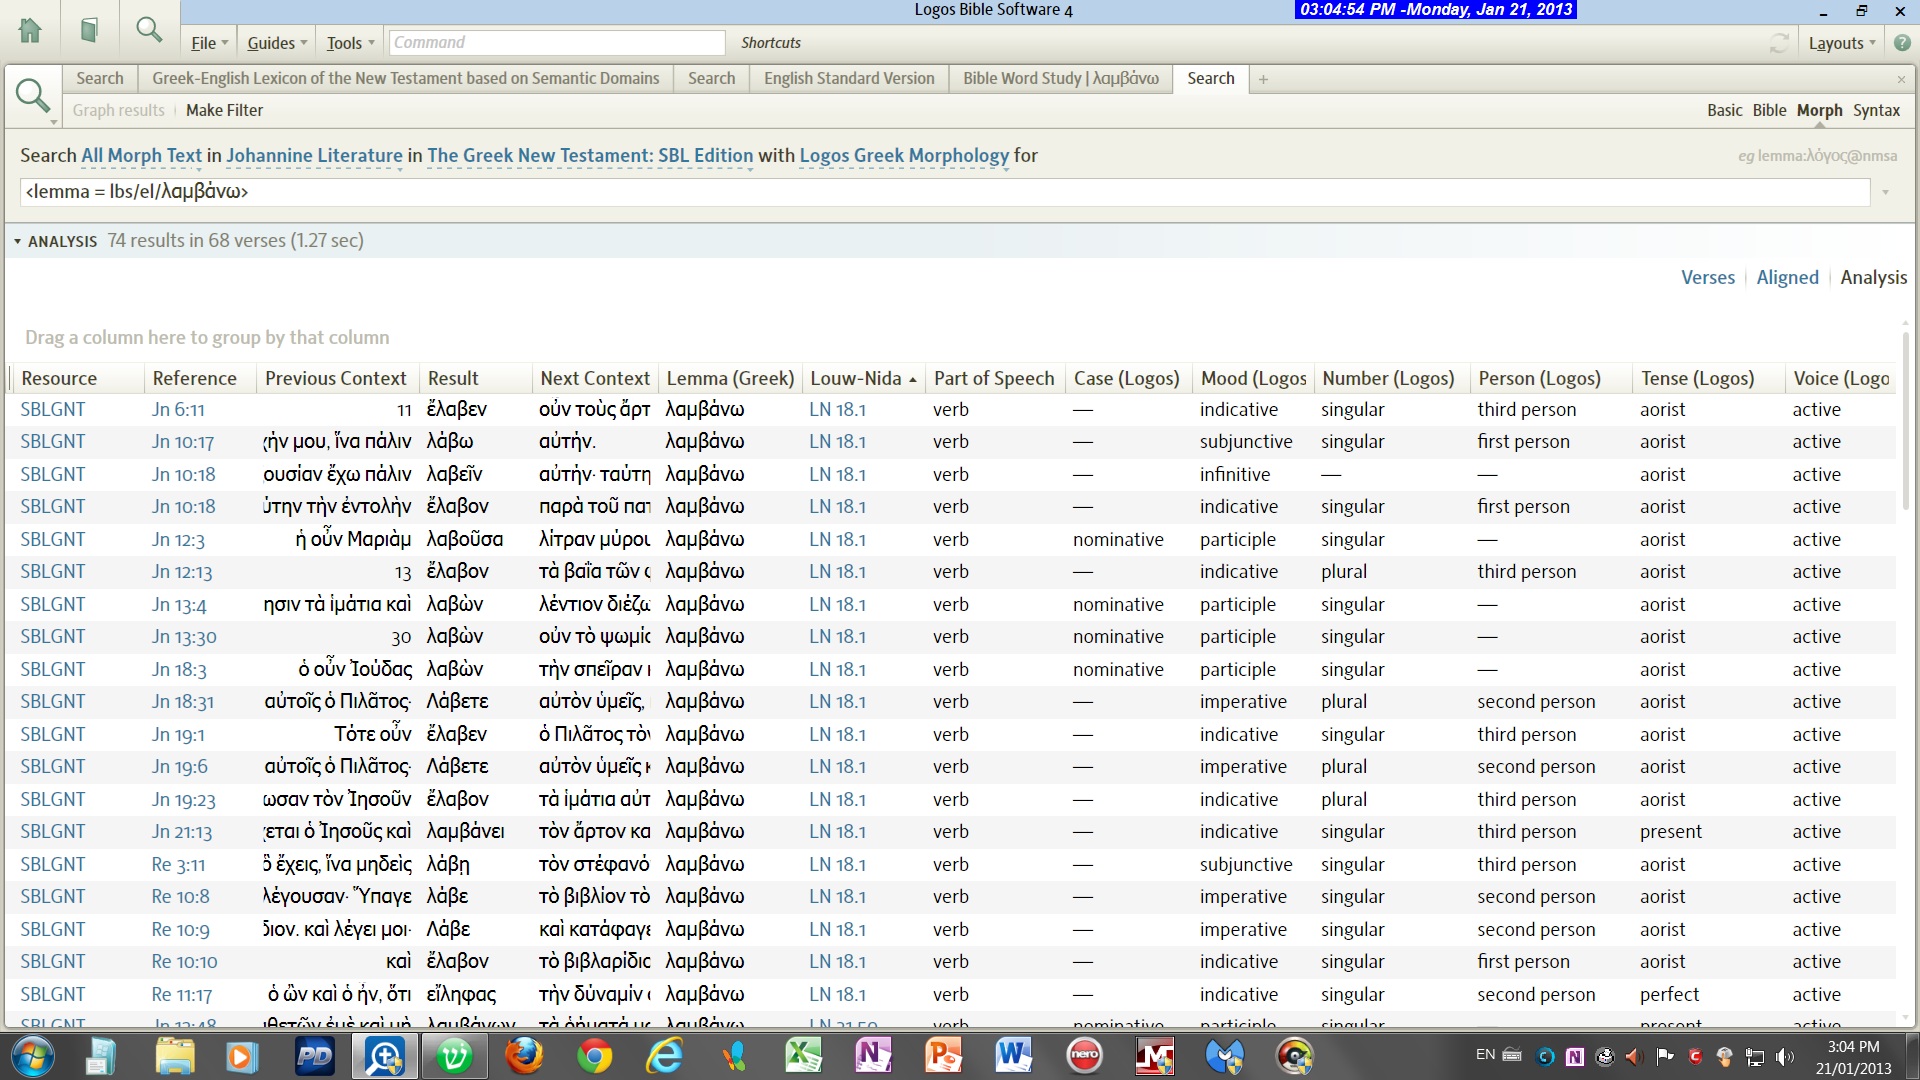Click the Home icon in Logos toolbar
Image resolution: width=1920 pixels, height=1080 pixels.
[30, 30]
